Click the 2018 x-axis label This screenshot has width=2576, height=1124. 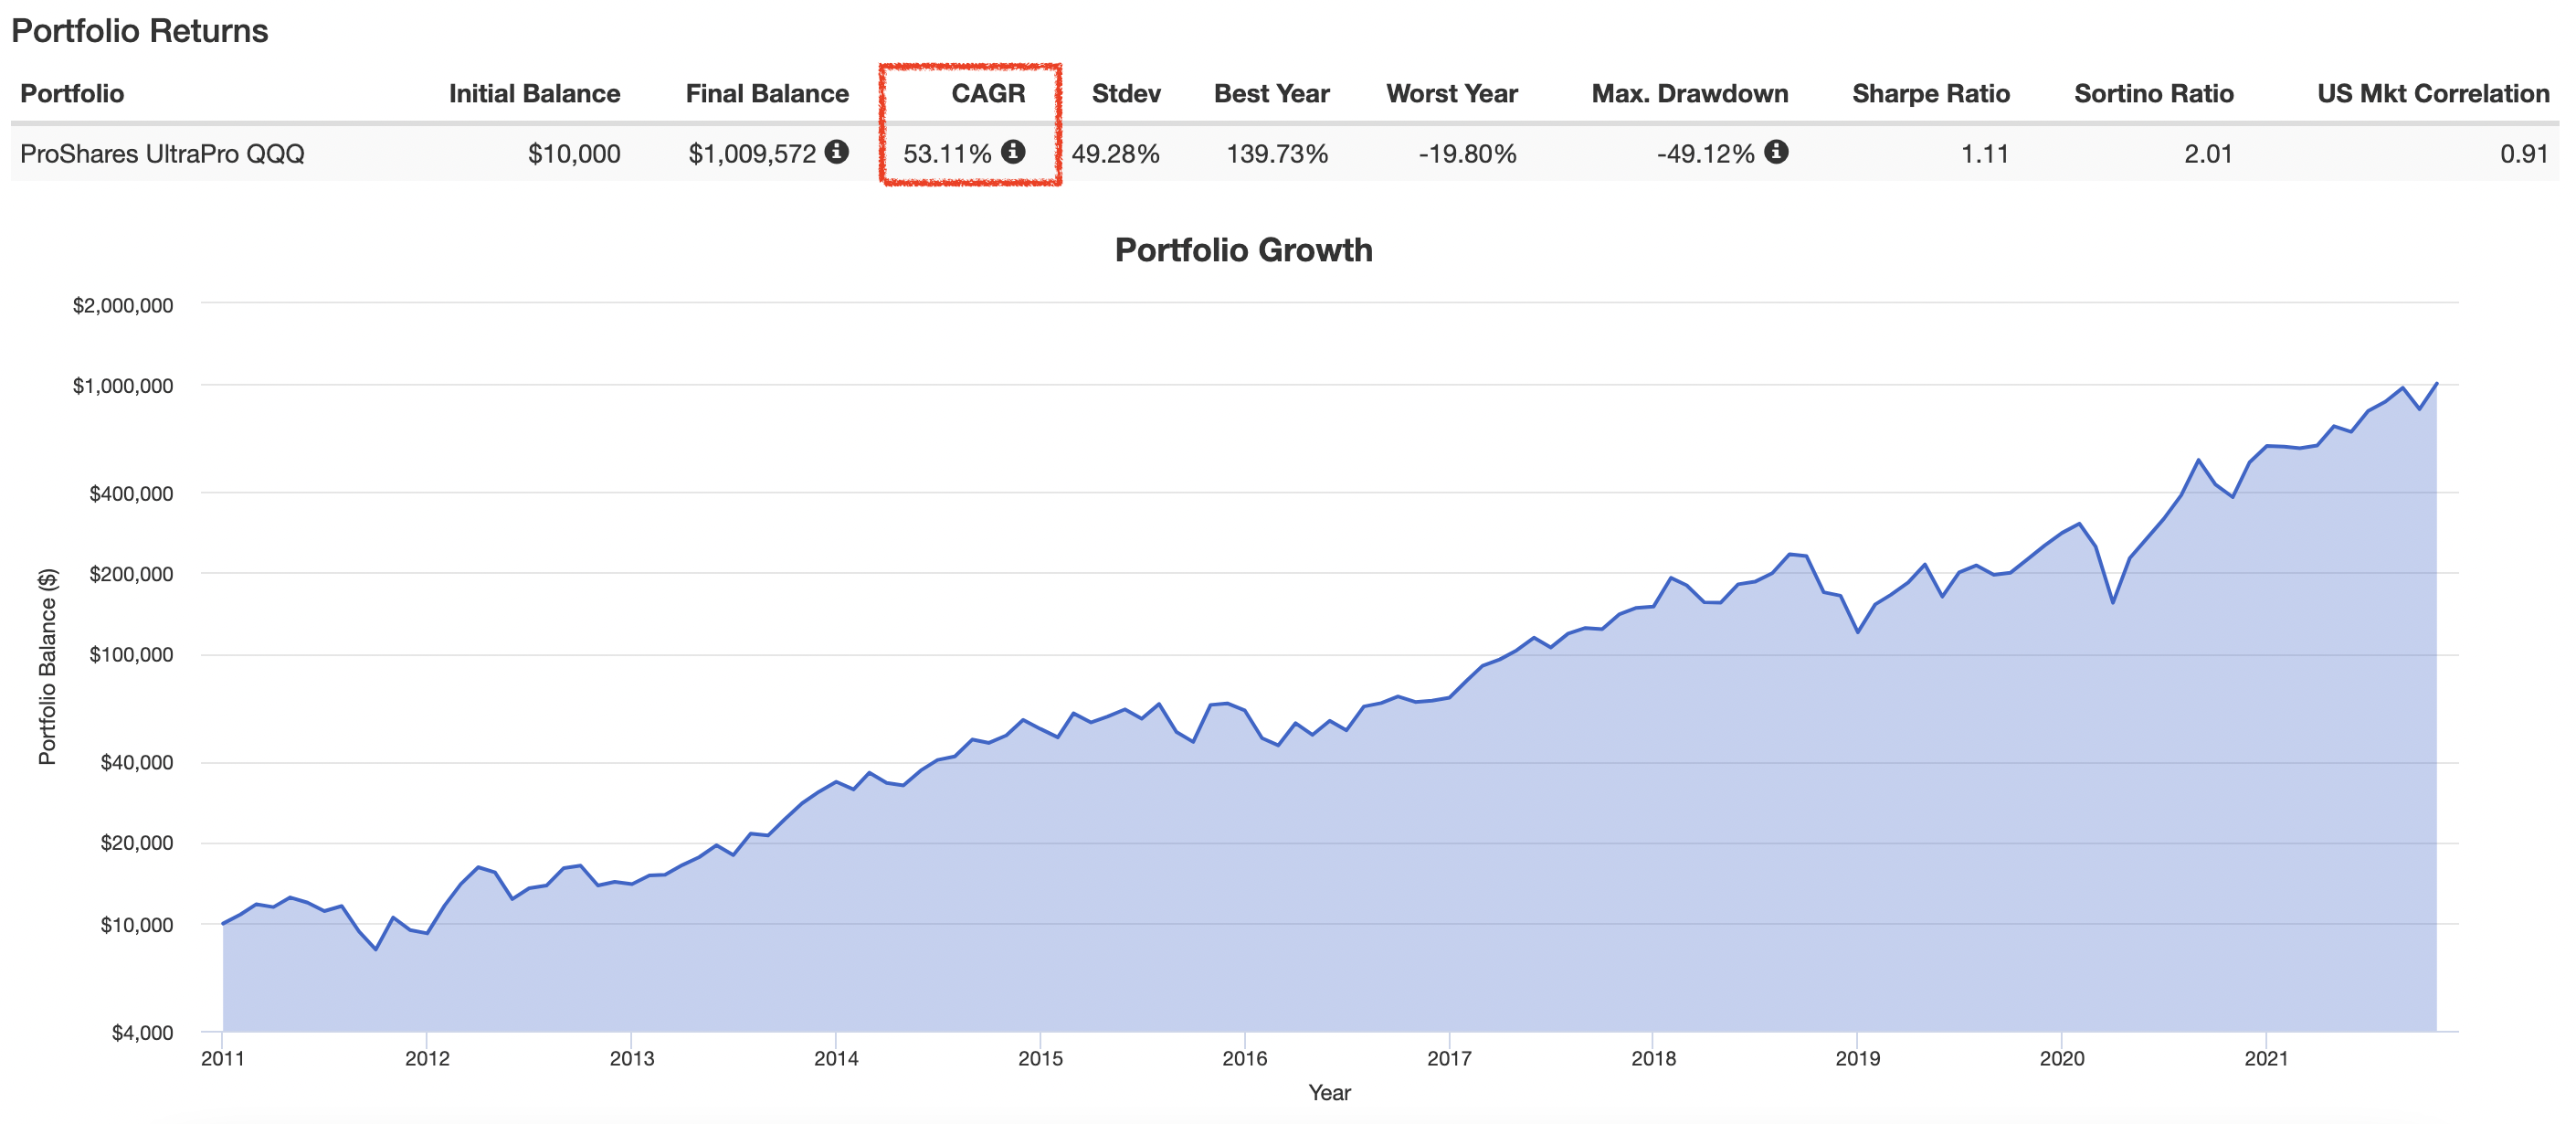[x=1653, y=1059]
